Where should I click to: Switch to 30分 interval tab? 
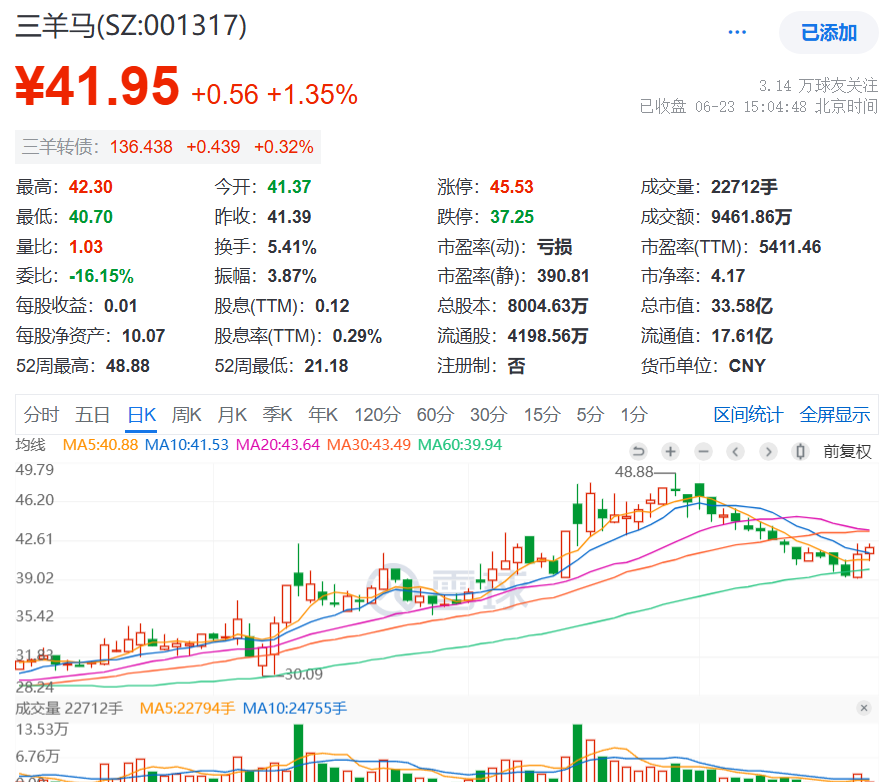point(489,414)
